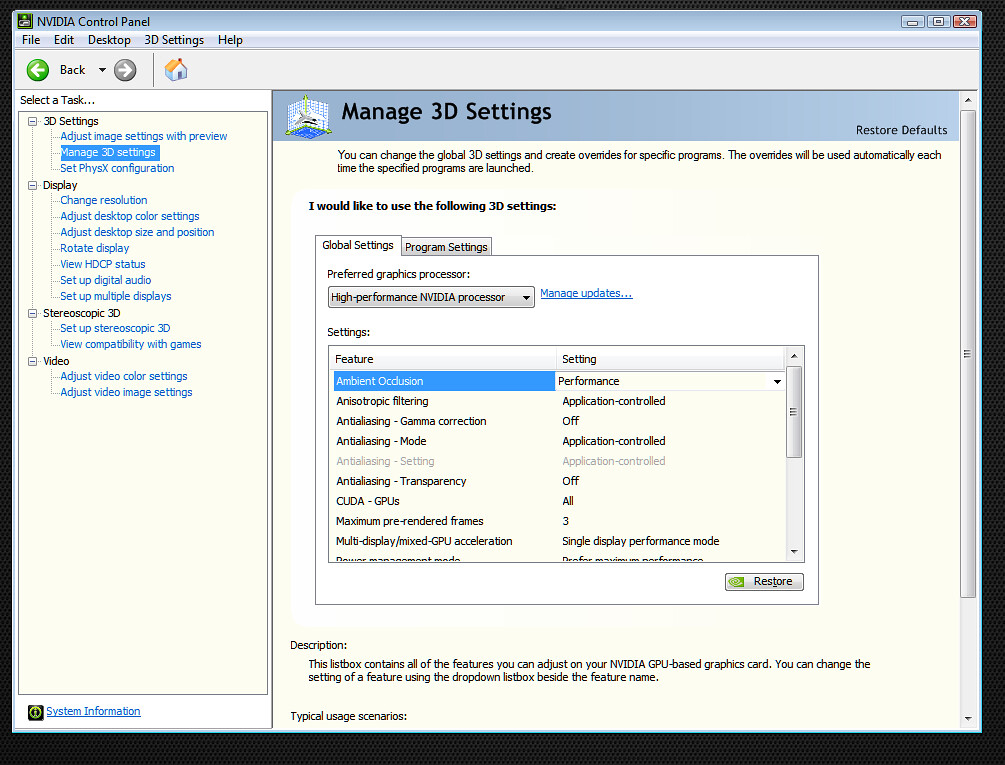Click the Manage updates link
The height and width of the screenshot is (765, 1005).
(x=586, y=293)
